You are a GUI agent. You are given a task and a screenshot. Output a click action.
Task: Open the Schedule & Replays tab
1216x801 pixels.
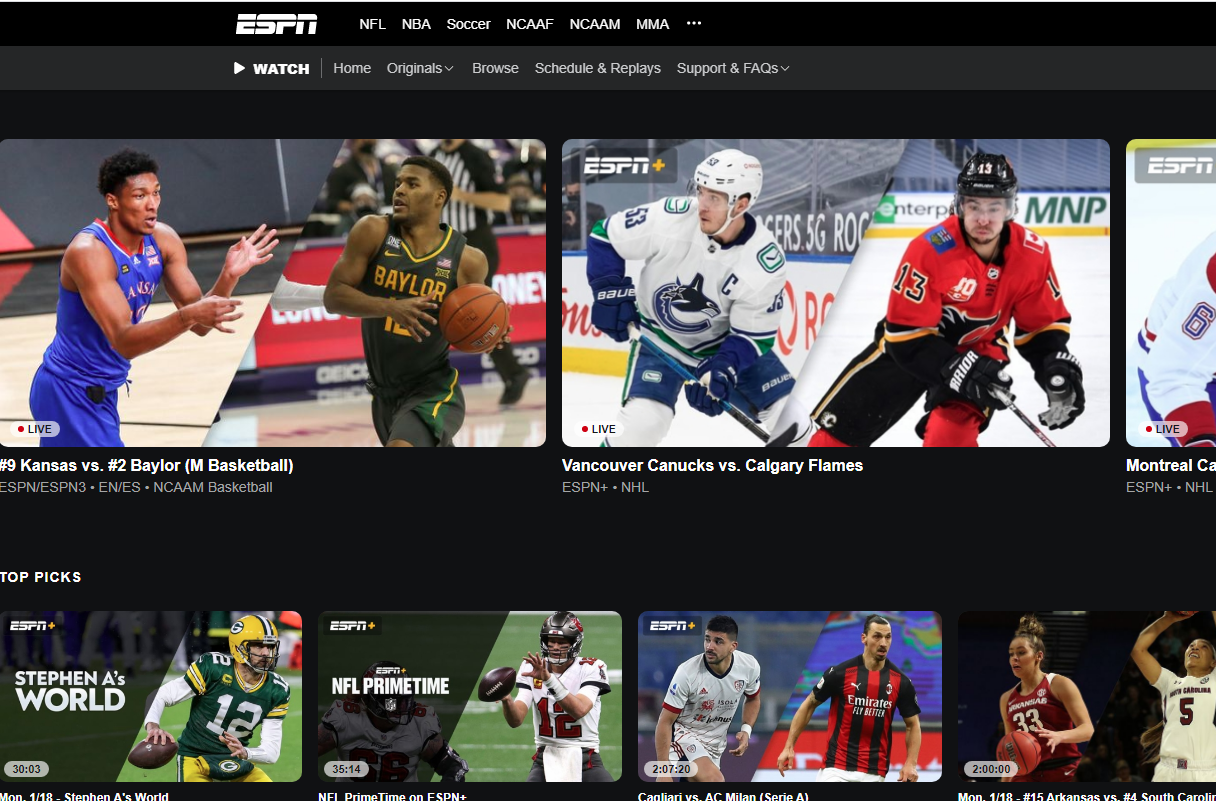597,68
